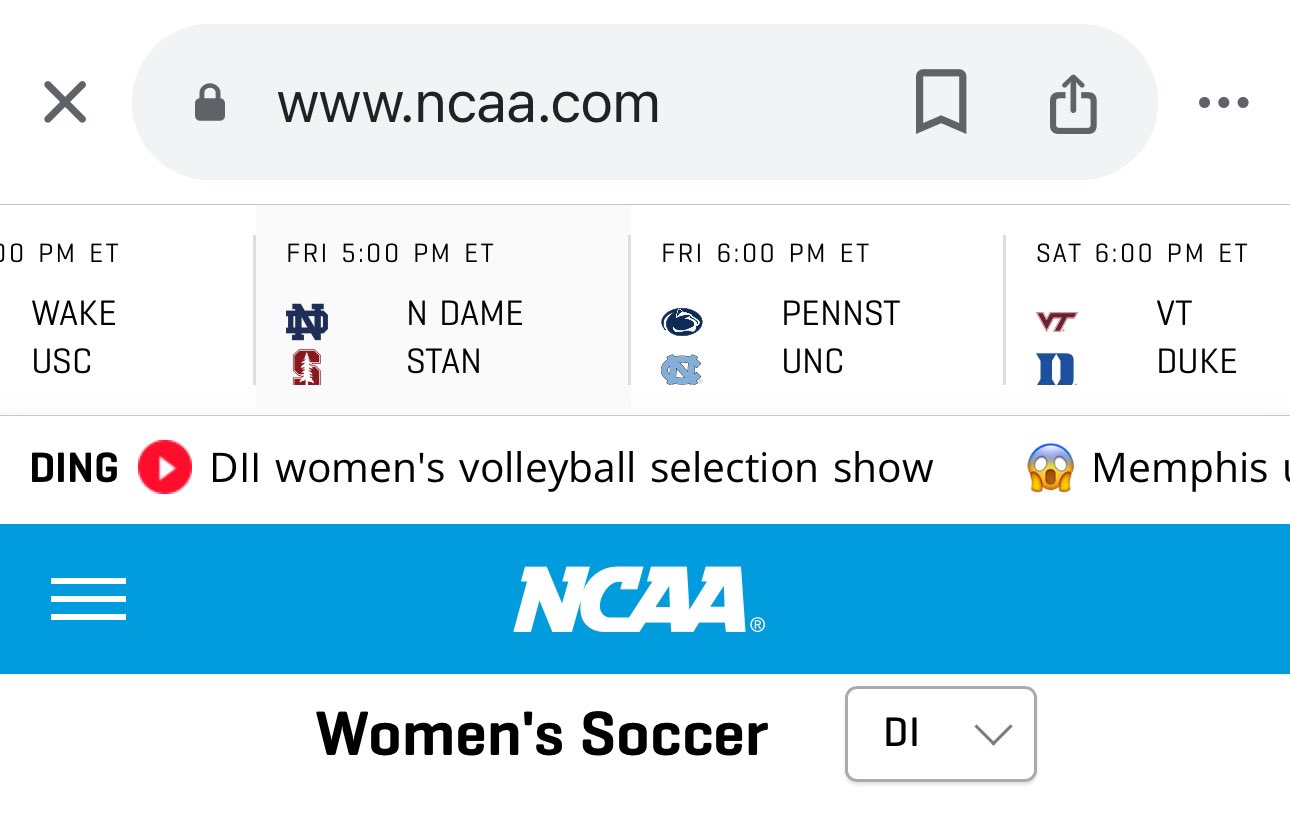
Task: Click the Stanford team logo
Action: [307, 368]
